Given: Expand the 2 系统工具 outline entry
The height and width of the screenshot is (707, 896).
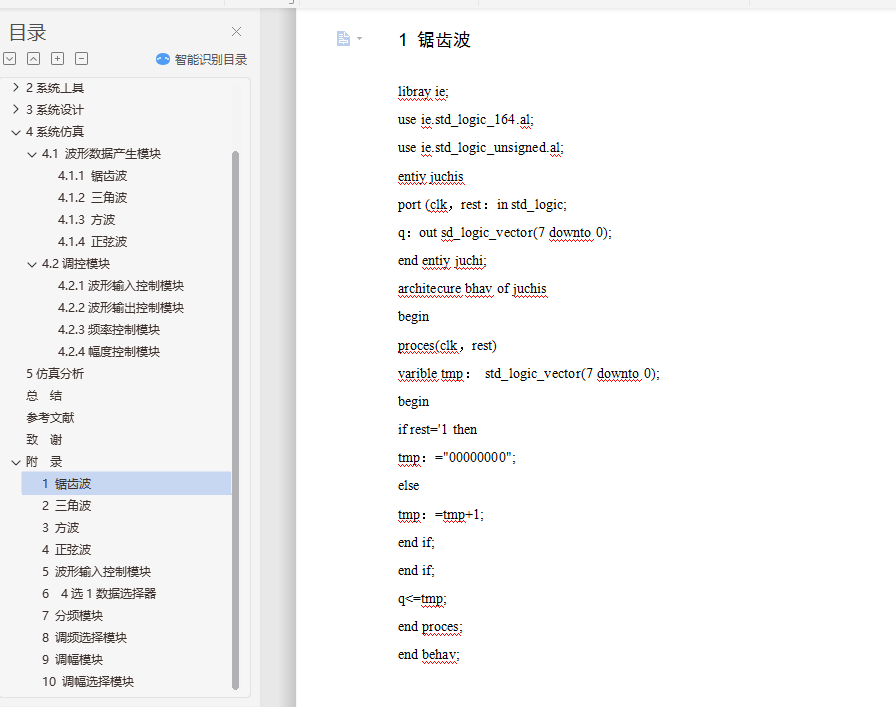Looking at the screenshot, I should 16,87.
